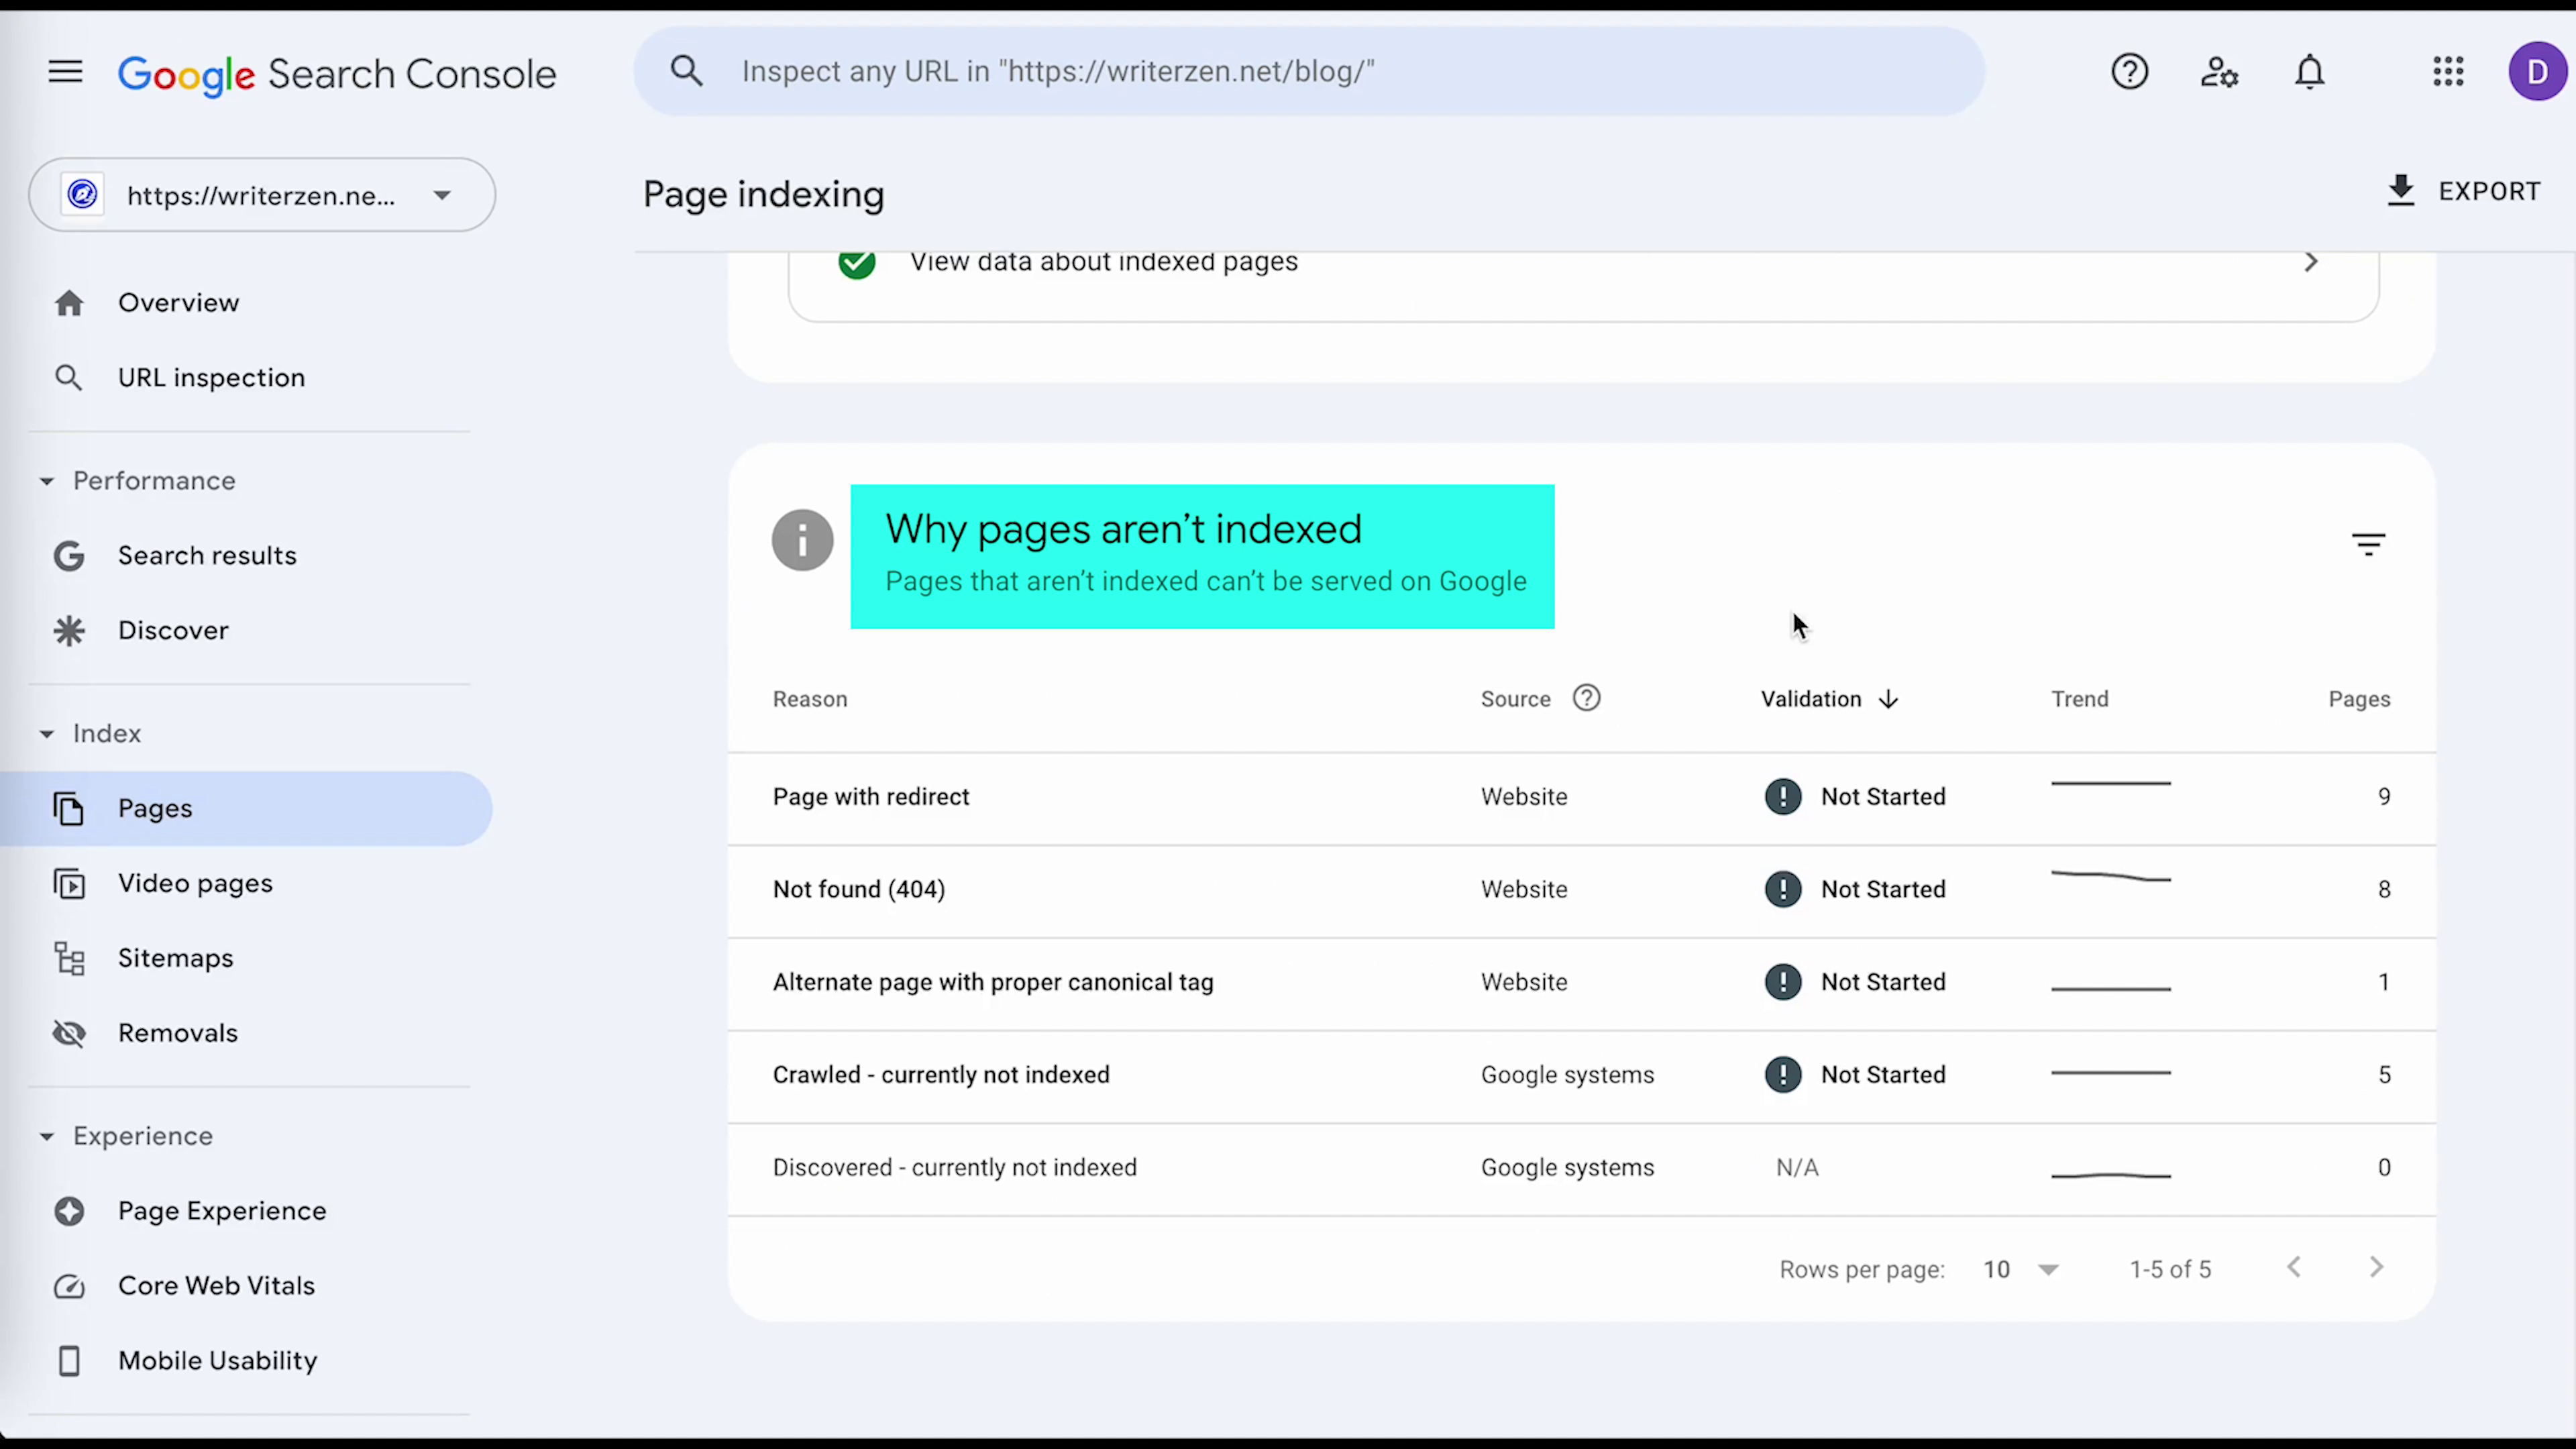
Task: Open Sitemaps in the sidebar
Action: (x=175, y=958)
